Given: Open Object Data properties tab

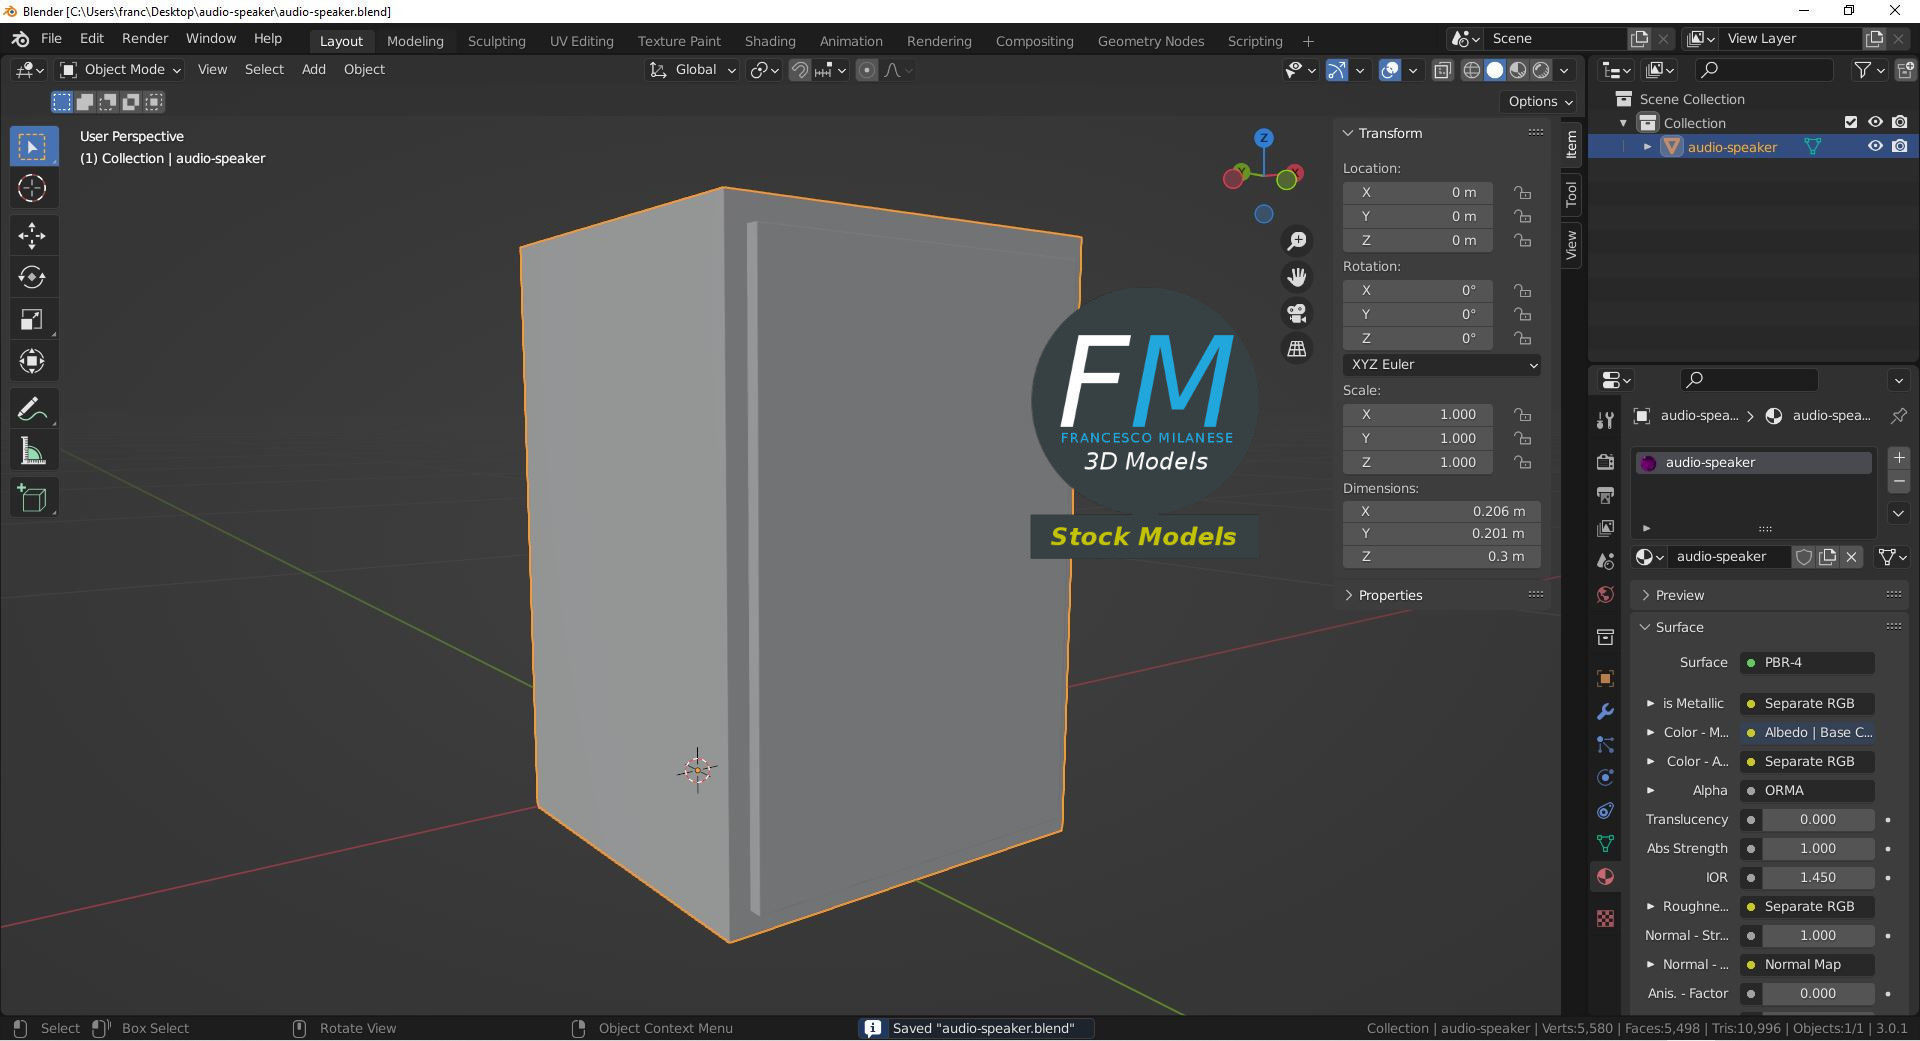Looking at the screenshot, I should [x=1606, y=843].
